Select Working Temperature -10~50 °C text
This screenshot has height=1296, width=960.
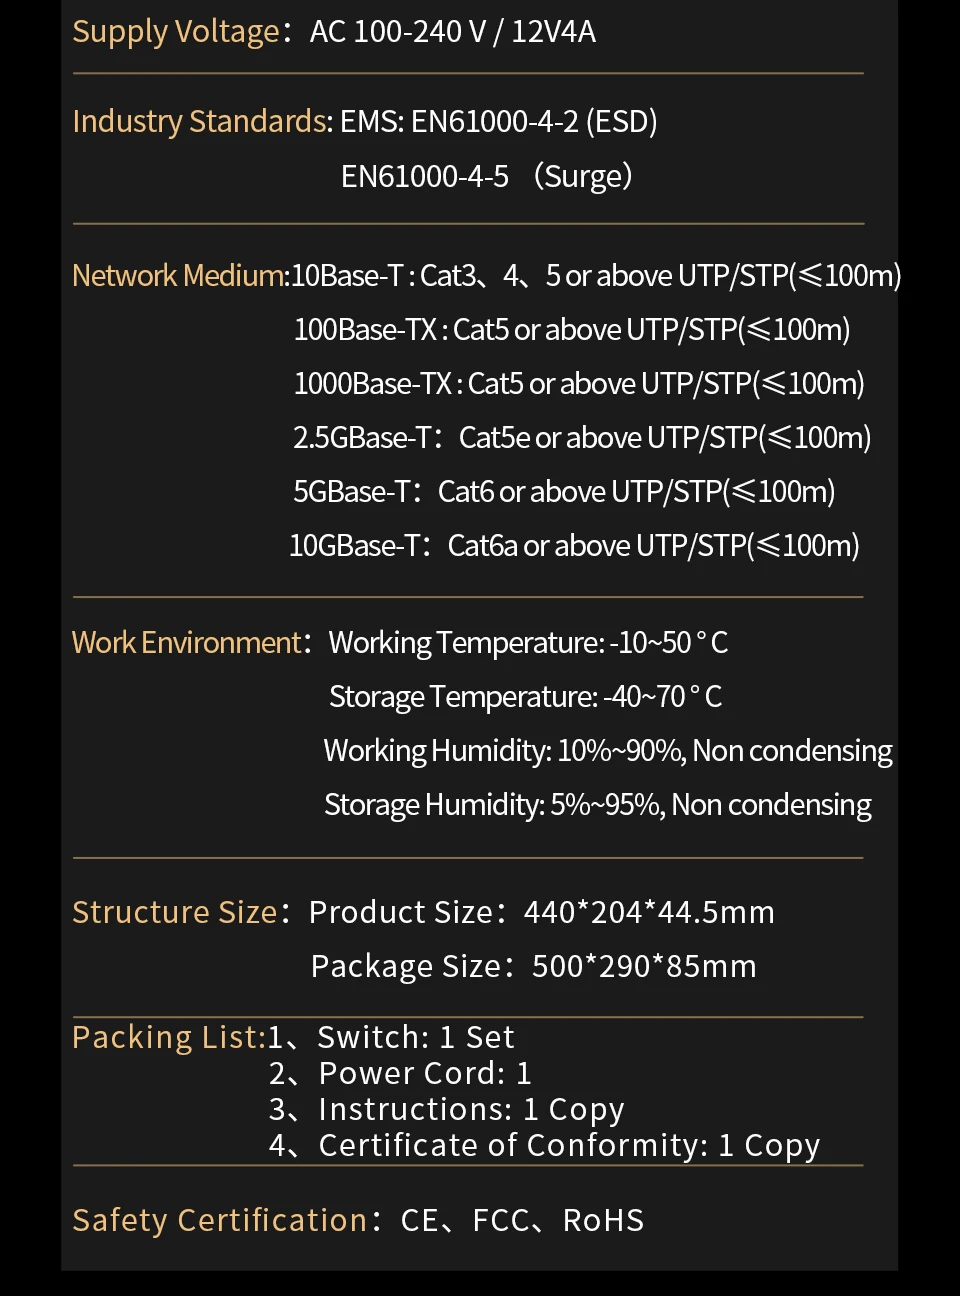pos(528,642)
